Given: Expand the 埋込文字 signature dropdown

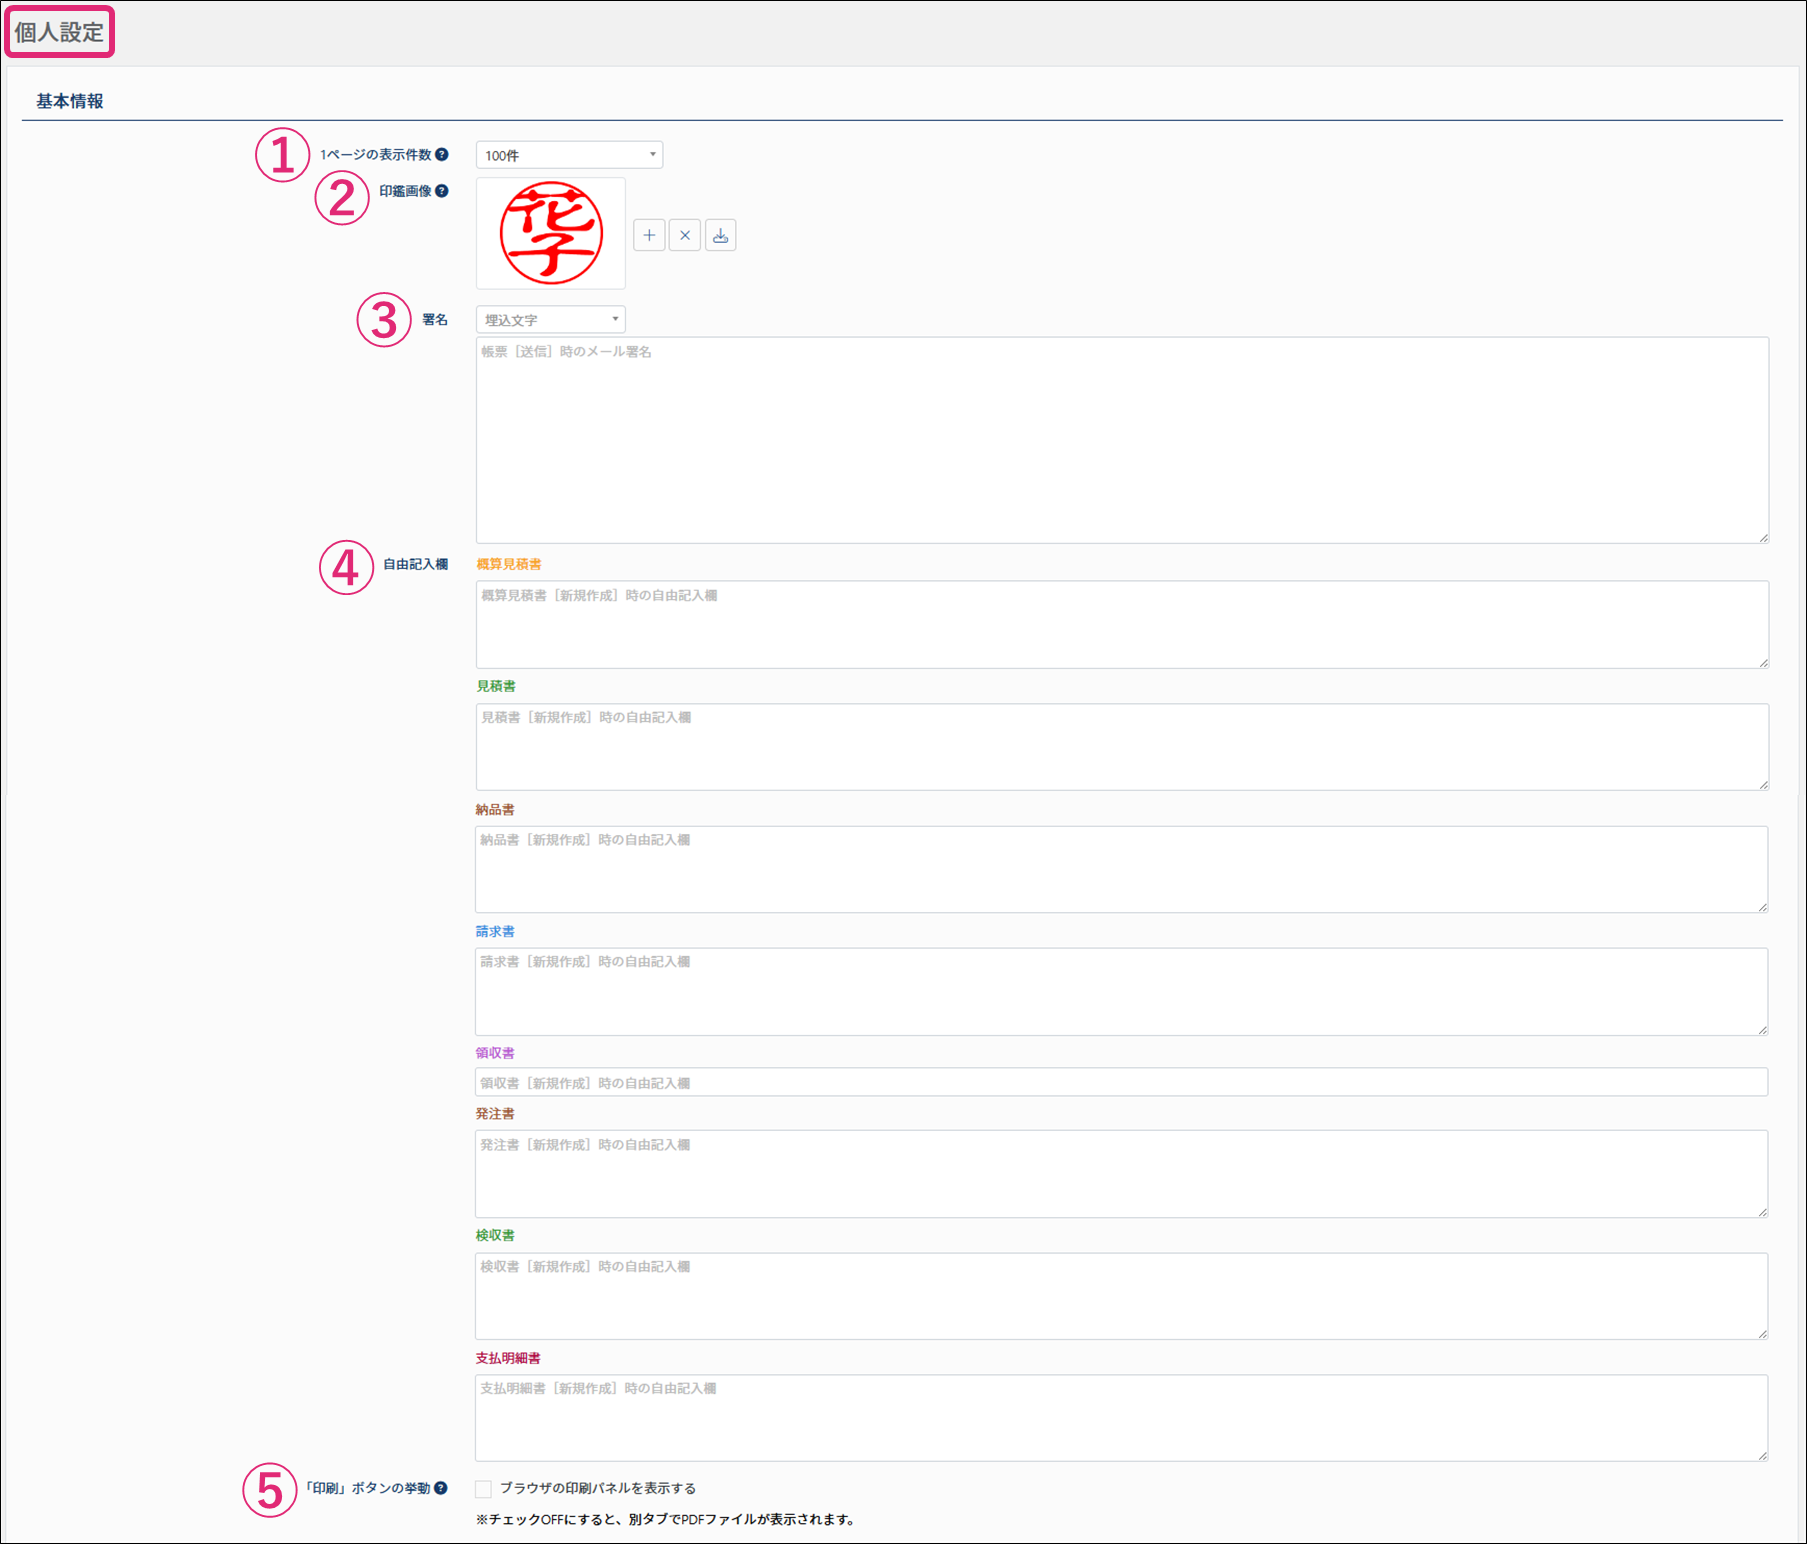Looking at the screenshot, I should pyautogui.click(x=550, y=320).
